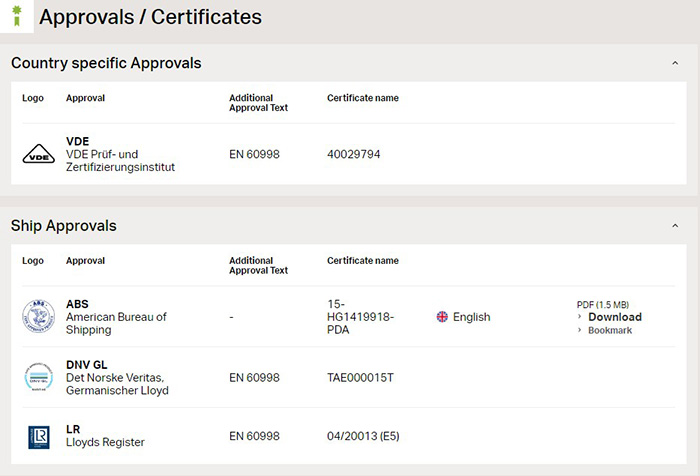This screenshot has width=700, height=476.
Task: Download the ABS certificate PDF
Action: pyautogui.click(x=615, y=317)
